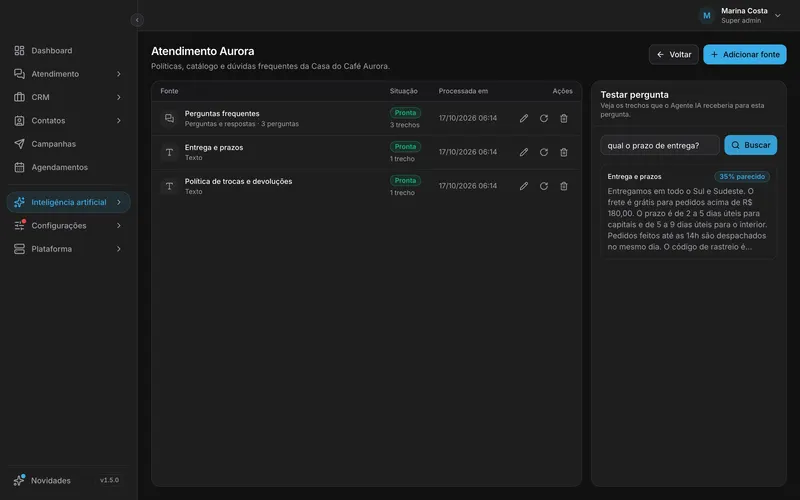Click the CRM briefcase icon

(x=19, y=97)
